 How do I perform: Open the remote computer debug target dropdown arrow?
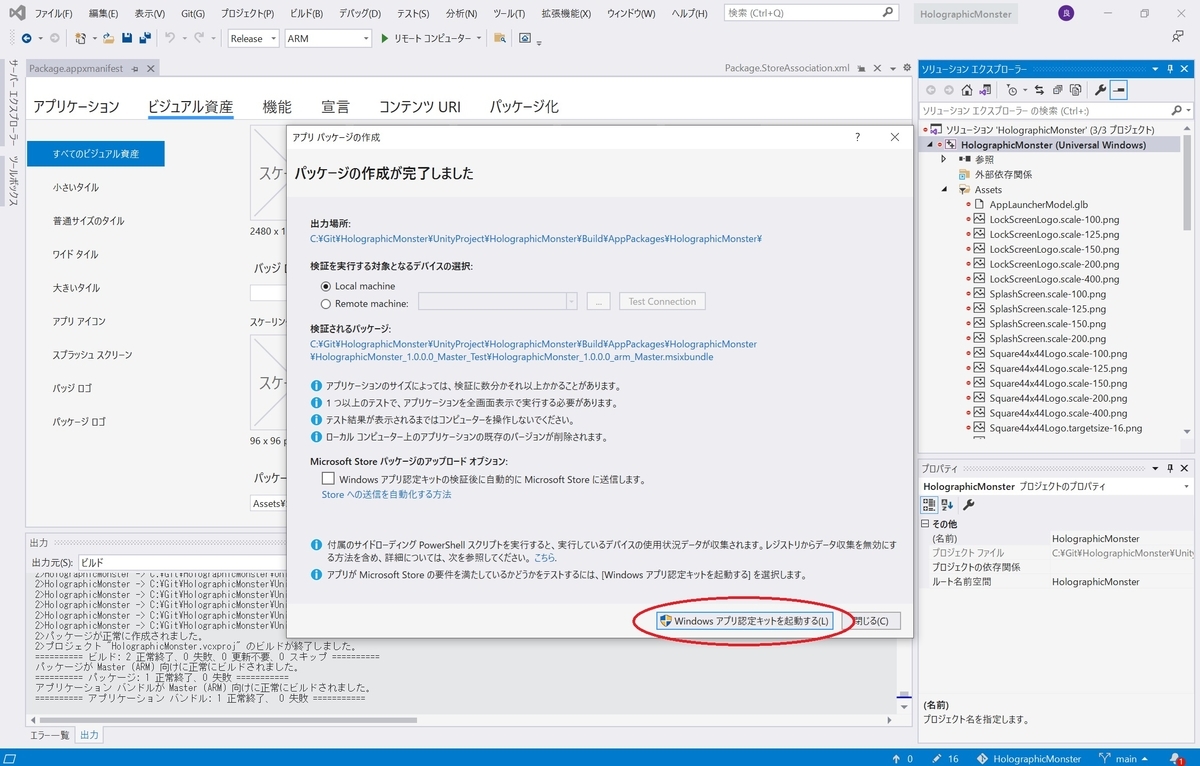pyautogui.click(x=479, y=38)
